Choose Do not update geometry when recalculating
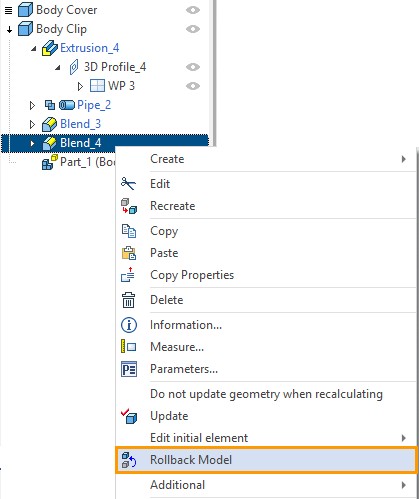This screenshot has height=499, width=419. (x=266, y=394)
